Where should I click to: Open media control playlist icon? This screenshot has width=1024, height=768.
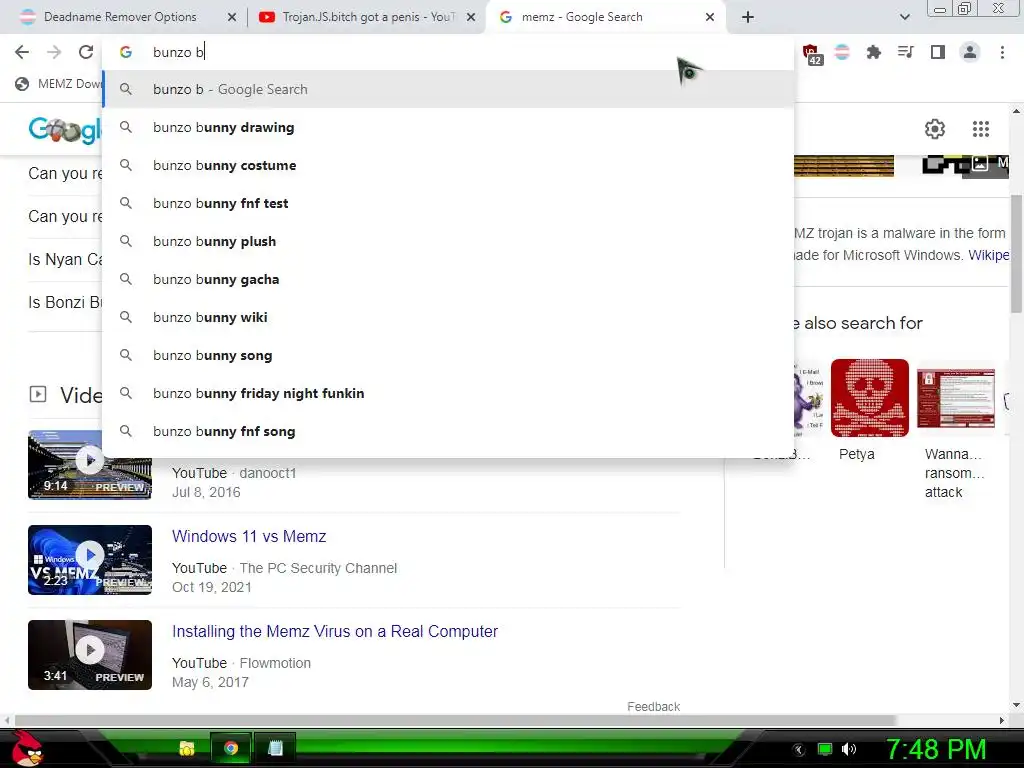click(x=905, y=52)
